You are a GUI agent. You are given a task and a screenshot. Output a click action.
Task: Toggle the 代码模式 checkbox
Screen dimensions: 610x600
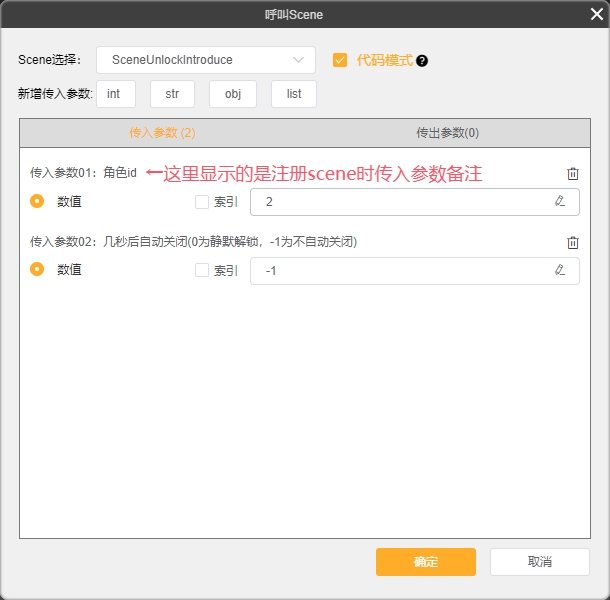[x=340, y=60]
